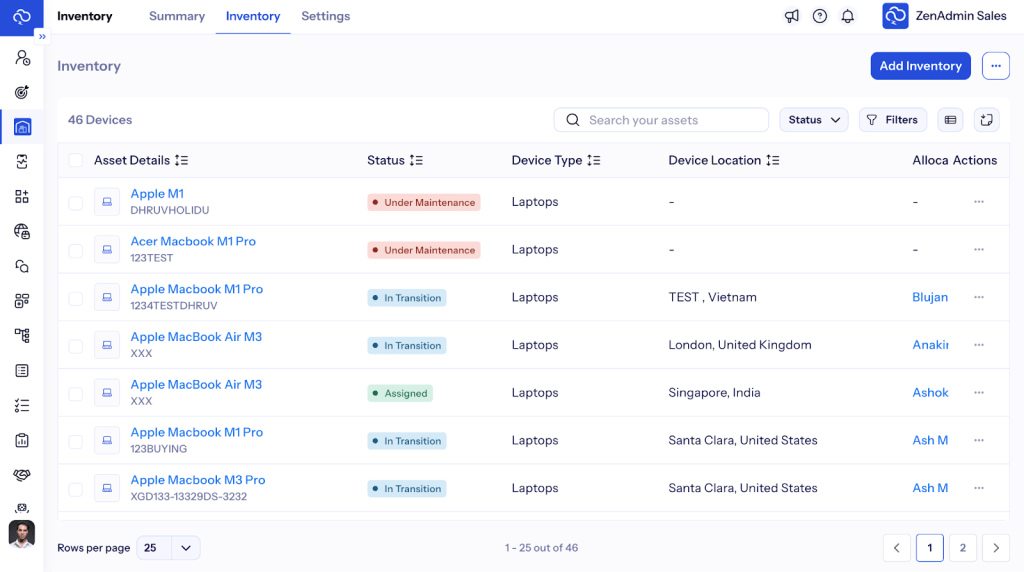The image size is (1024, 572).
Task: Open actions menu for Apple M1 row
Action: 978,202
